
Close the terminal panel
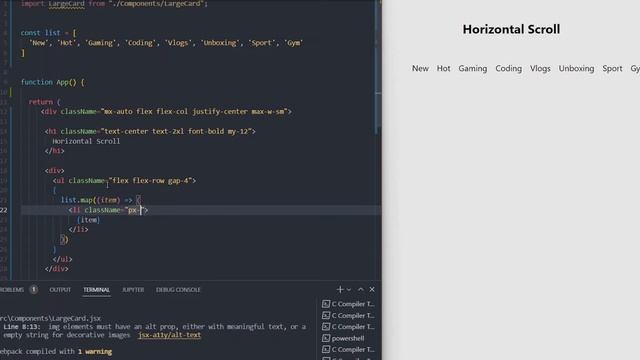pyautogui.click(x=372, y=289)
